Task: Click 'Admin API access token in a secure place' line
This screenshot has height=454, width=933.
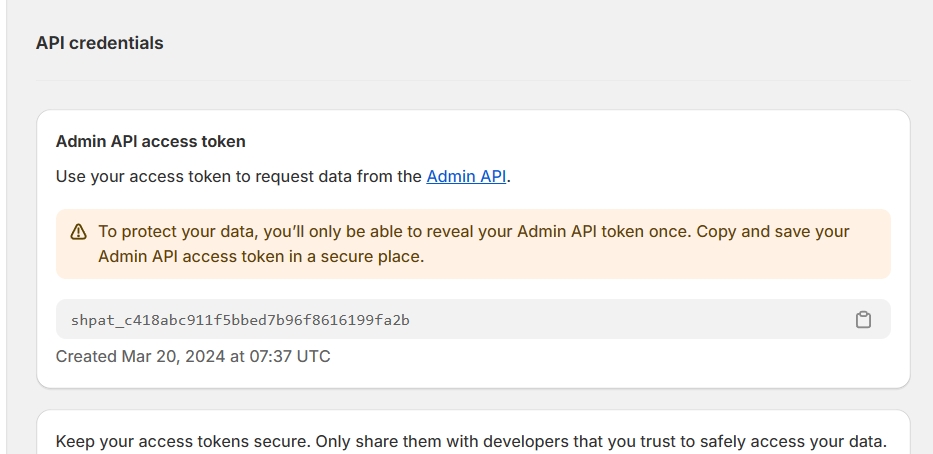Action: point(261,256)
